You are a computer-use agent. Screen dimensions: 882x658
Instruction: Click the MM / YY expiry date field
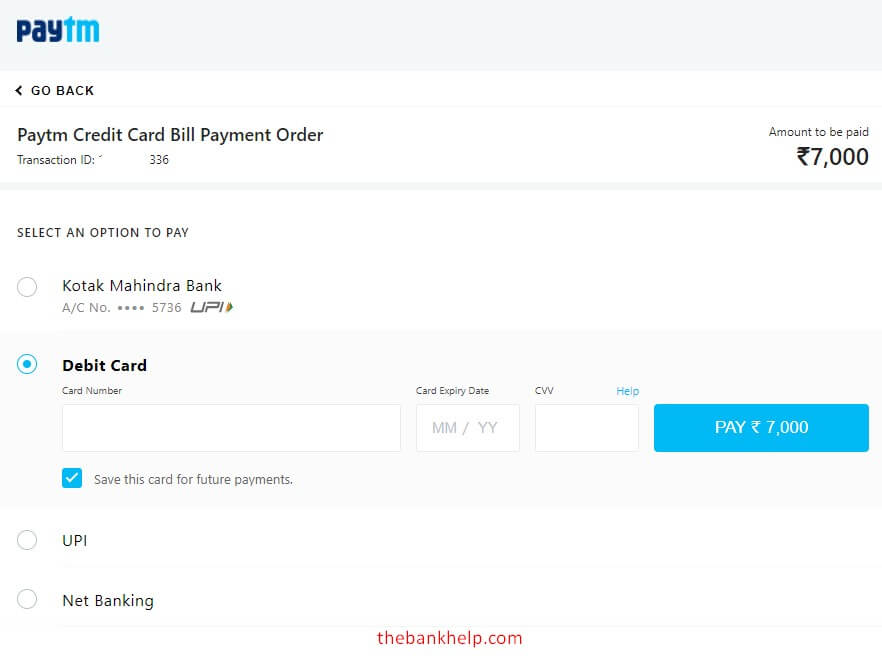467,428
